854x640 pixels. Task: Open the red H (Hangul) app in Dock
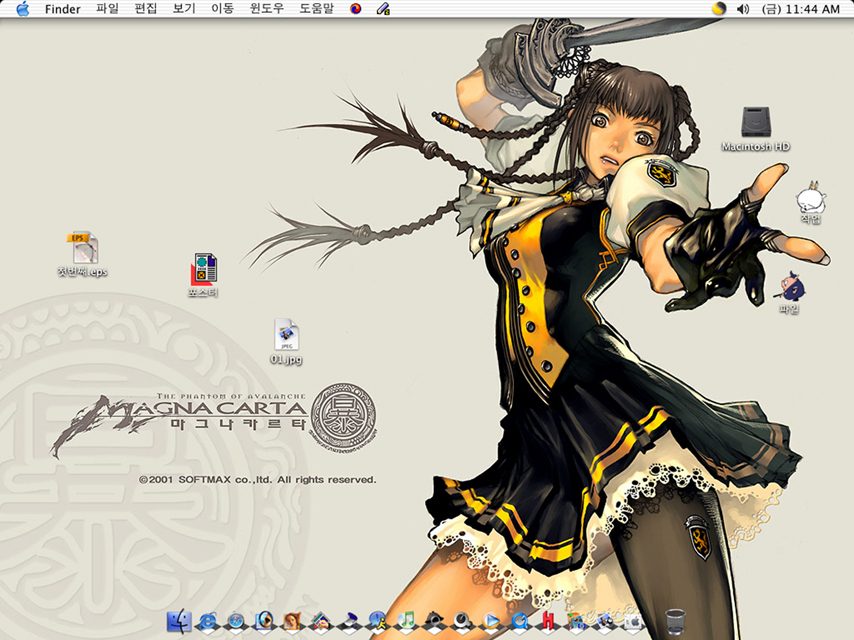click(548, 621)
